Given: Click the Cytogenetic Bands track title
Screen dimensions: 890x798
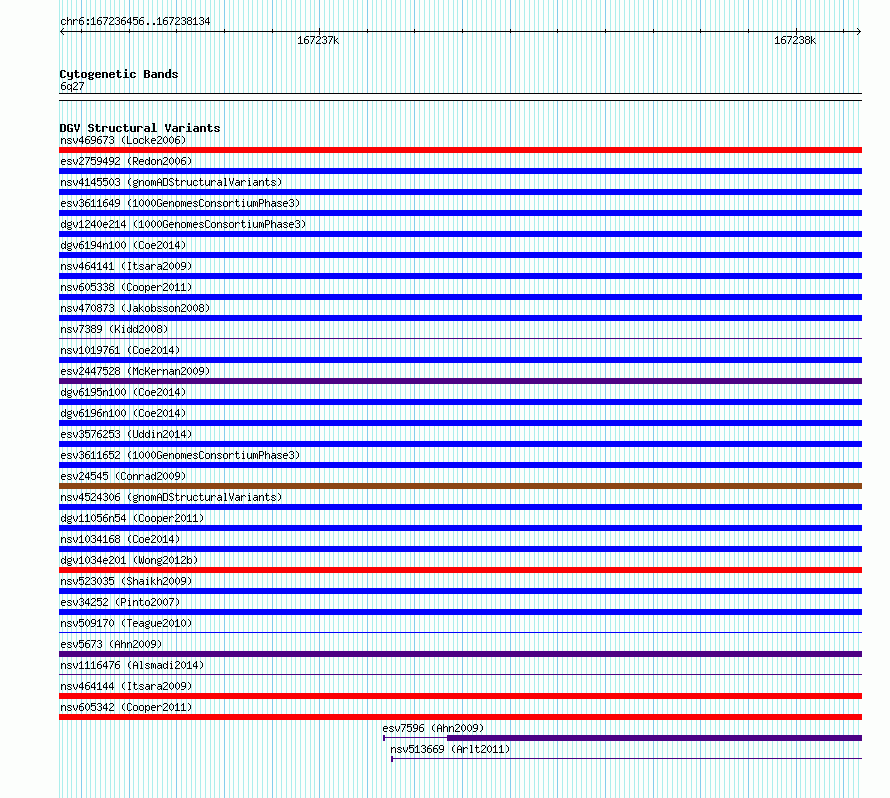Looking at the screenshot, I should coord(119,74).
